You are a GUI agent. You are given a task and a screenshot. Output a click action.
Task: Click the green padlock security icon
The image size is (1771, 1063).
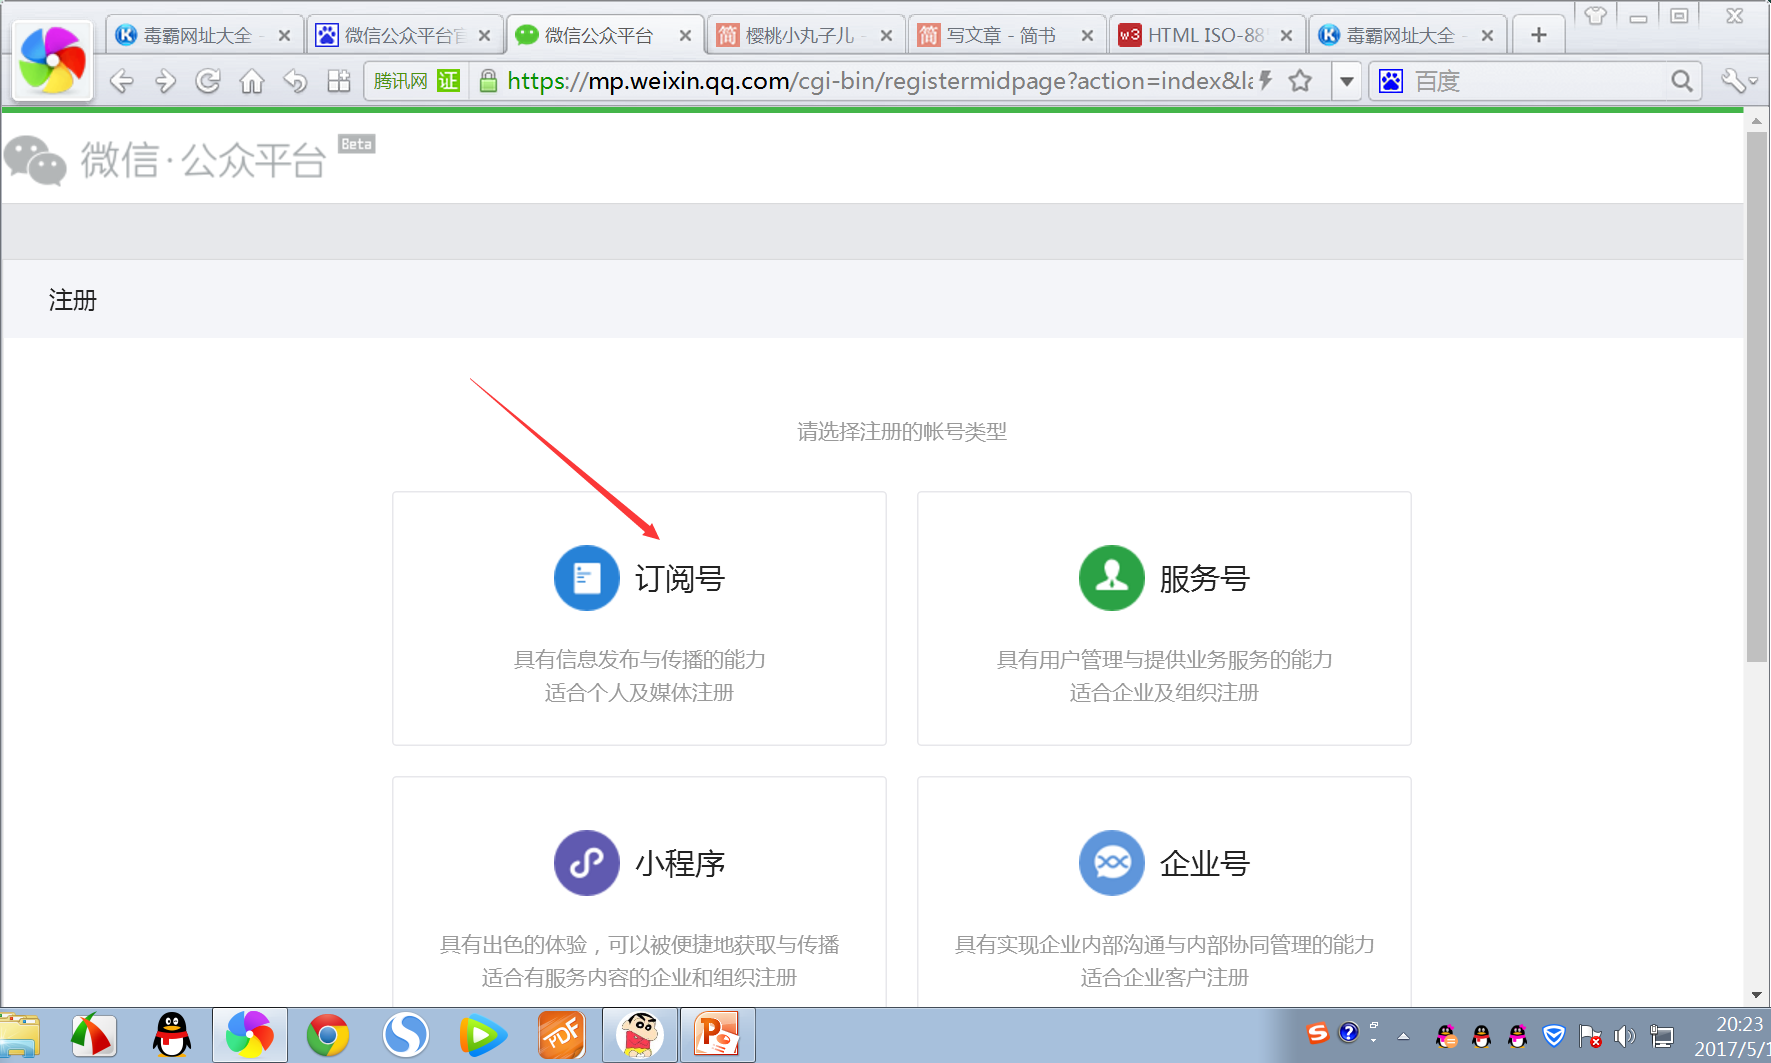pos(488,81)
